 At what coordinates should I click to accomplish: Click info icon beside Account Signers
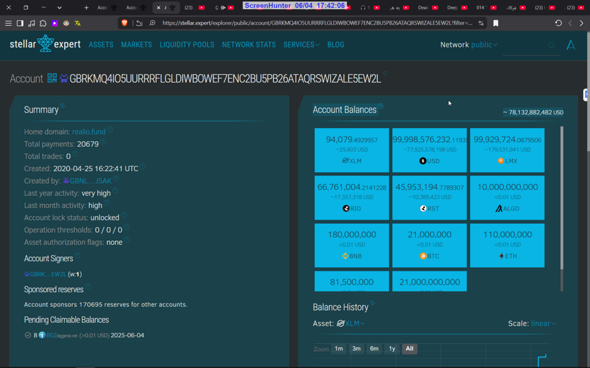(77, 255)
